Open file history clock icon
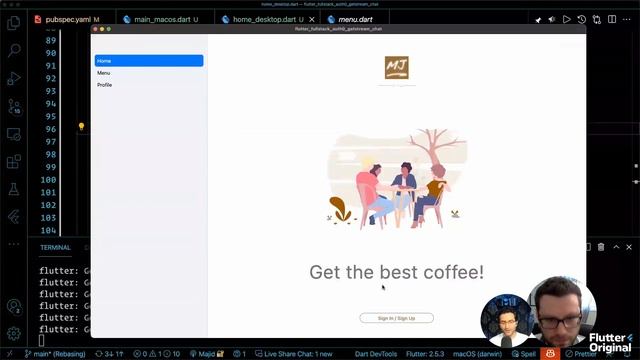This screenshot has width=640, height=360. (x=582, y=19)
